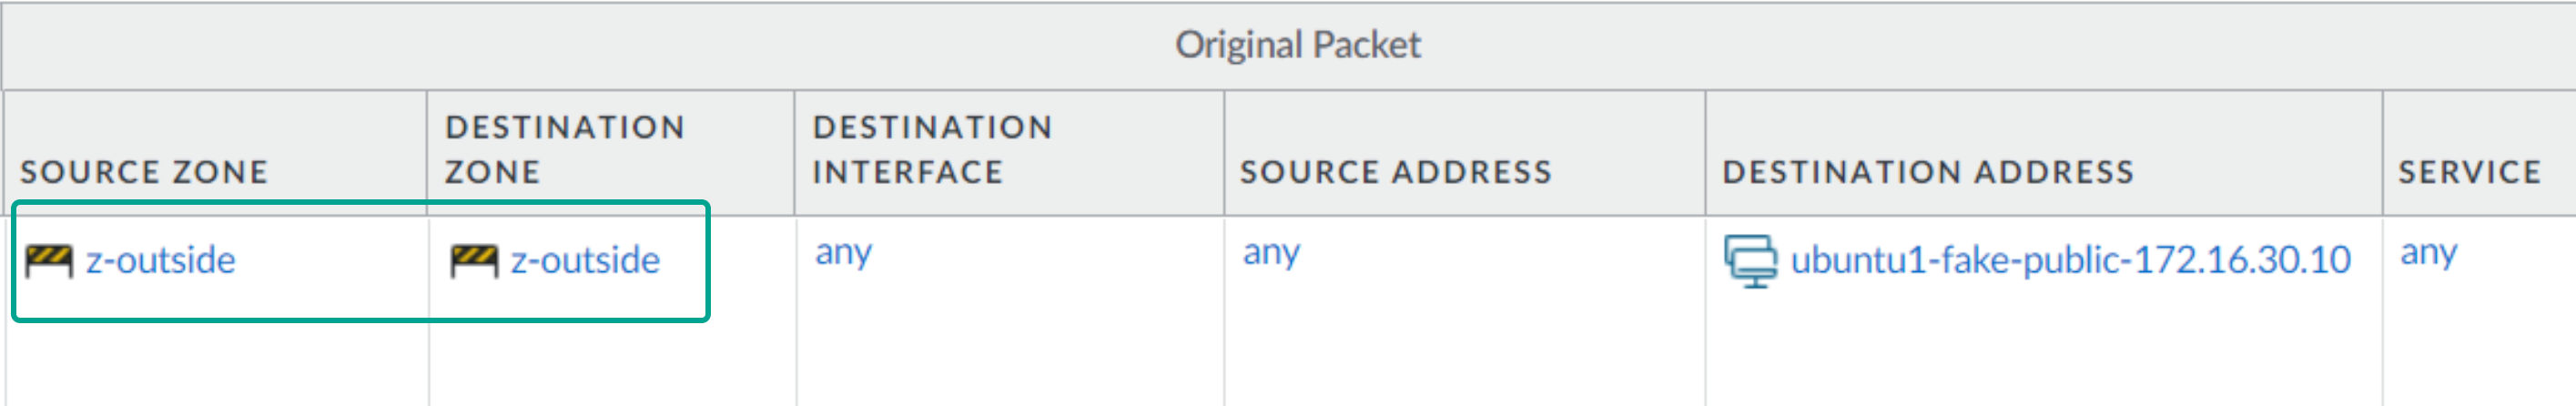Screen dimensions: 2576x406
Task: Sort by the Source Address column header
Action: 1396,172
